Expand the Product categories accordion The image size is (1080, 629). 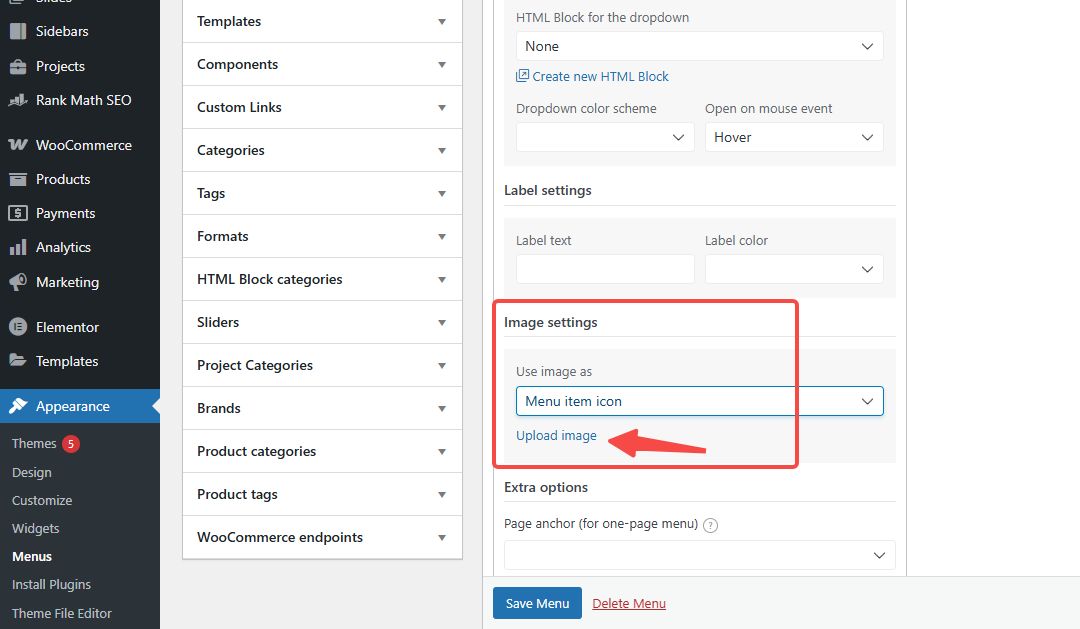pyautogui.click(x=321, y=451)
